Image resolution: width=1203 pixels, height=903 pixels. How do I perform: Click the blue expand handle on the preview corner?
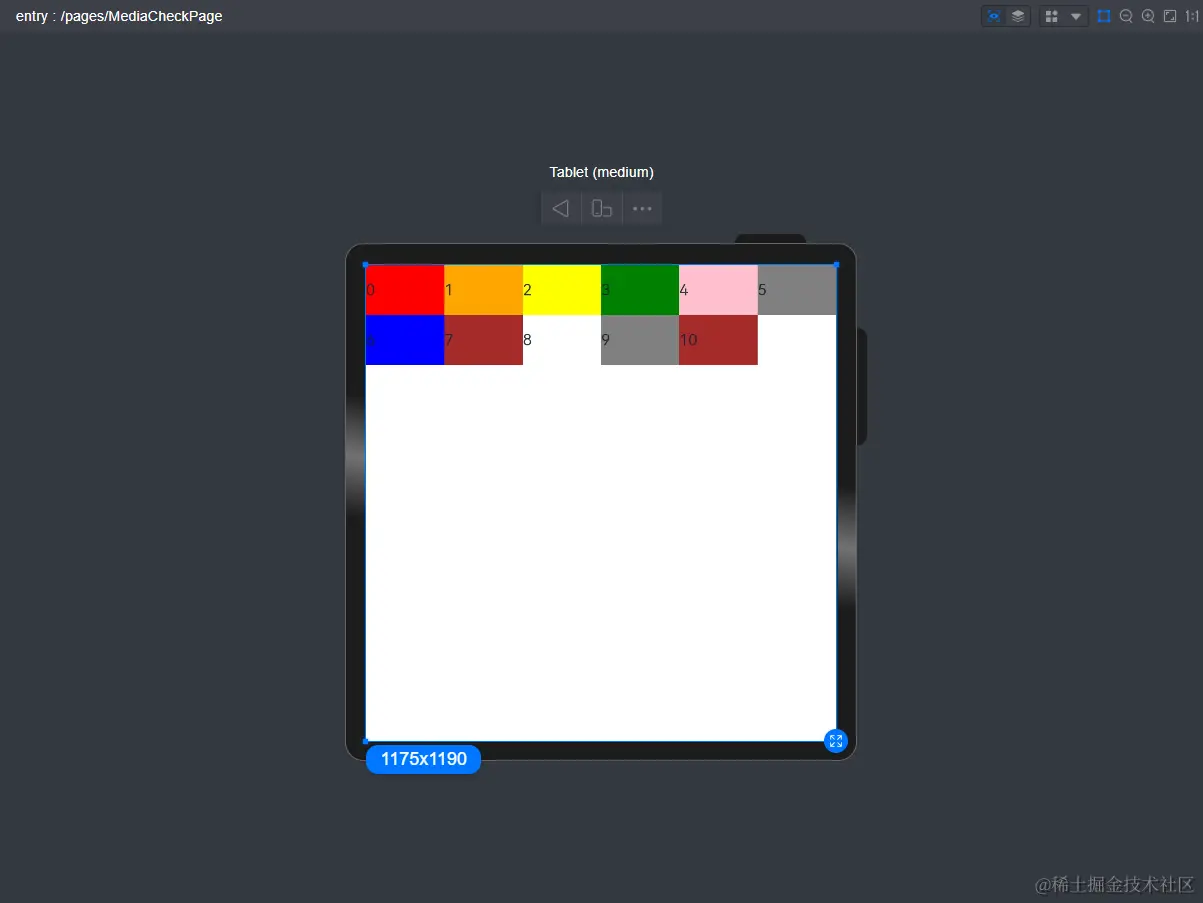[836, 740]
